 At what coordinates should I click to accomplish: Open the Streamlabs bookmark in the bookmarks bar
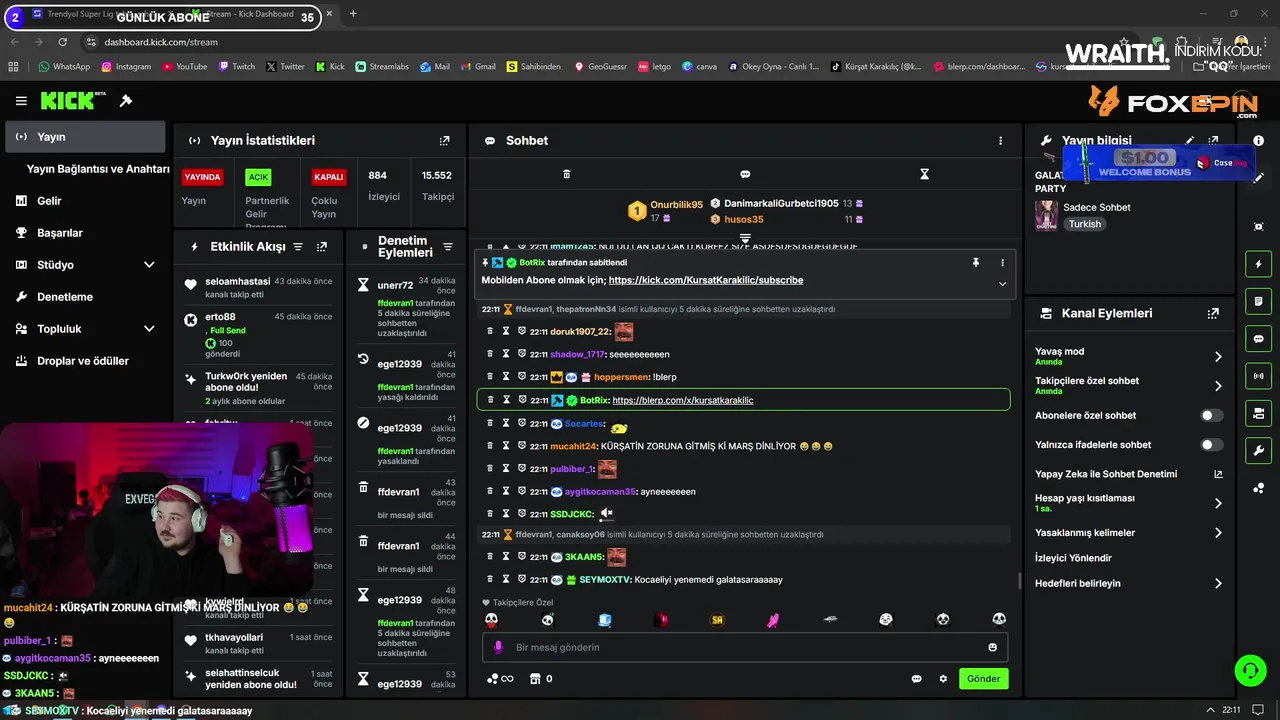[382, 67]
